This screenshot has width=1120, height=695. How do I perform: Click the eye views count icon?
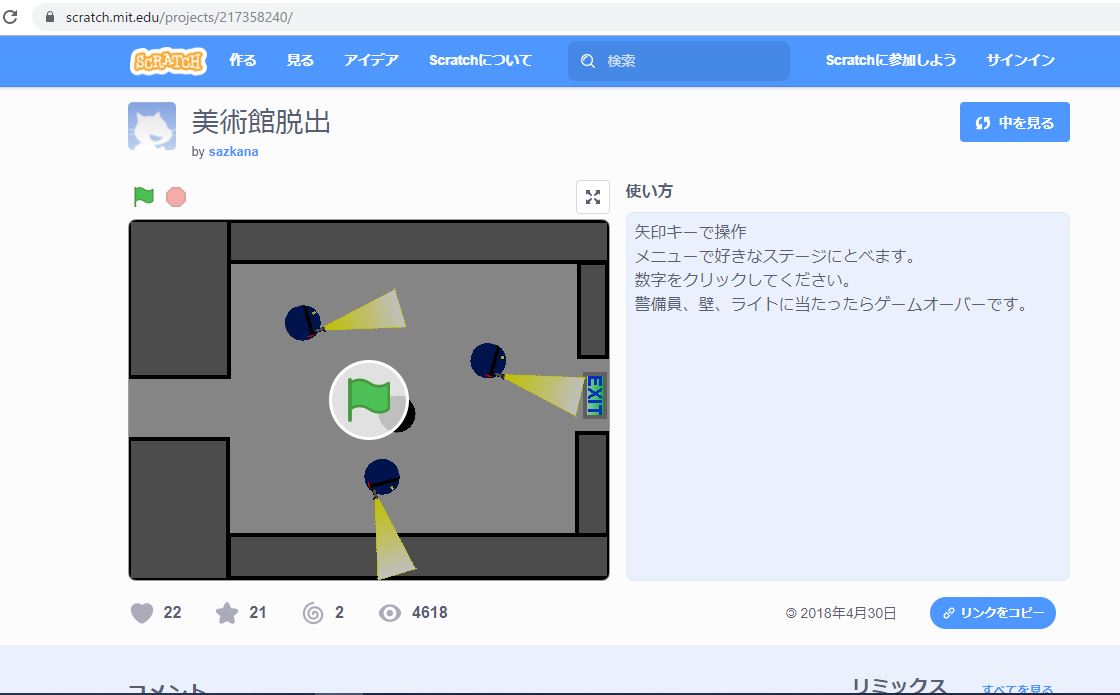pyautogui.click(x=390, y=612)
